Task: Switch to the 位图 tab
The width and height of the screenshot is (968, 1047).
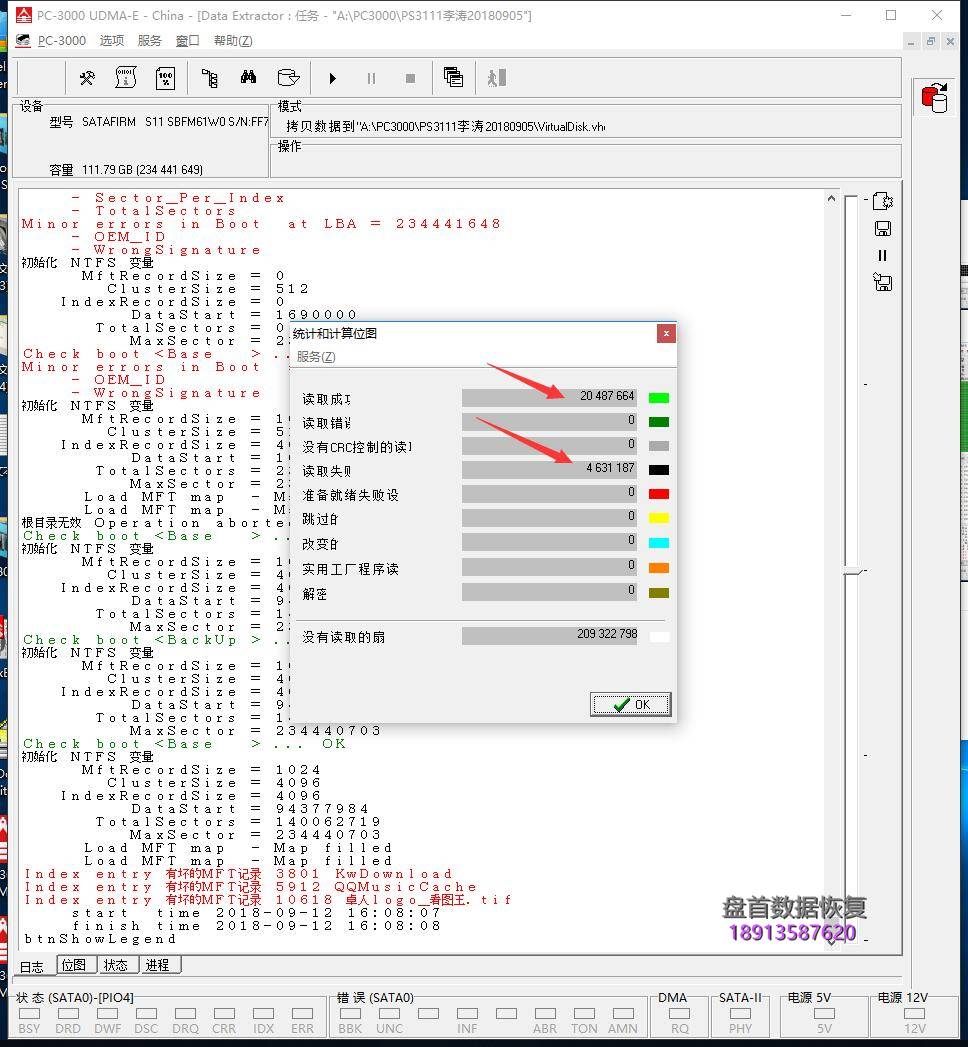Action: (x=74, y=965)
